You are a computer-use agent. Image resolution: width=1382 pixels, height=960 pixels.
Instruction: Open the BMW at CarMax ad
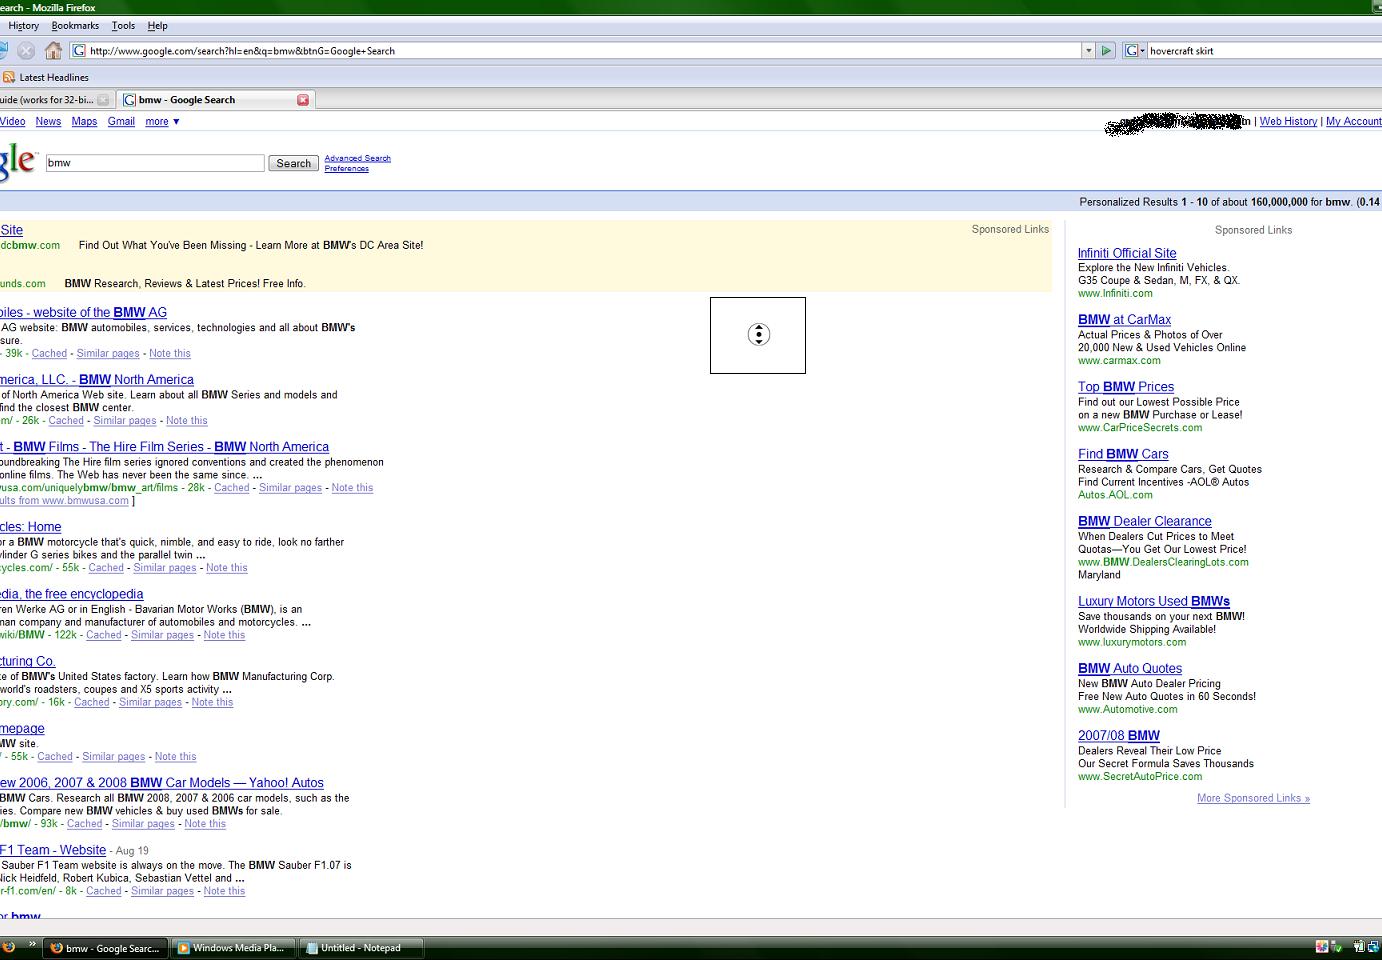[x=1124, y=320]
